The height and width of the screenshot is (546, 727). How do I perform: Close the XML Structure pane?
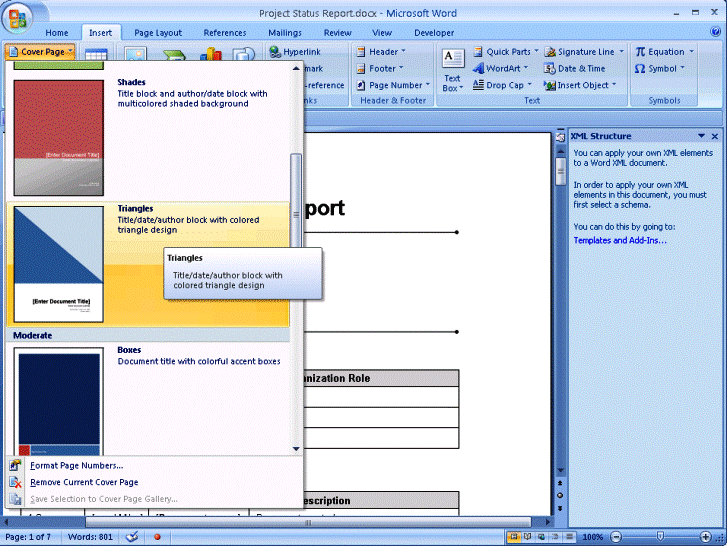[x=714, y=136]
